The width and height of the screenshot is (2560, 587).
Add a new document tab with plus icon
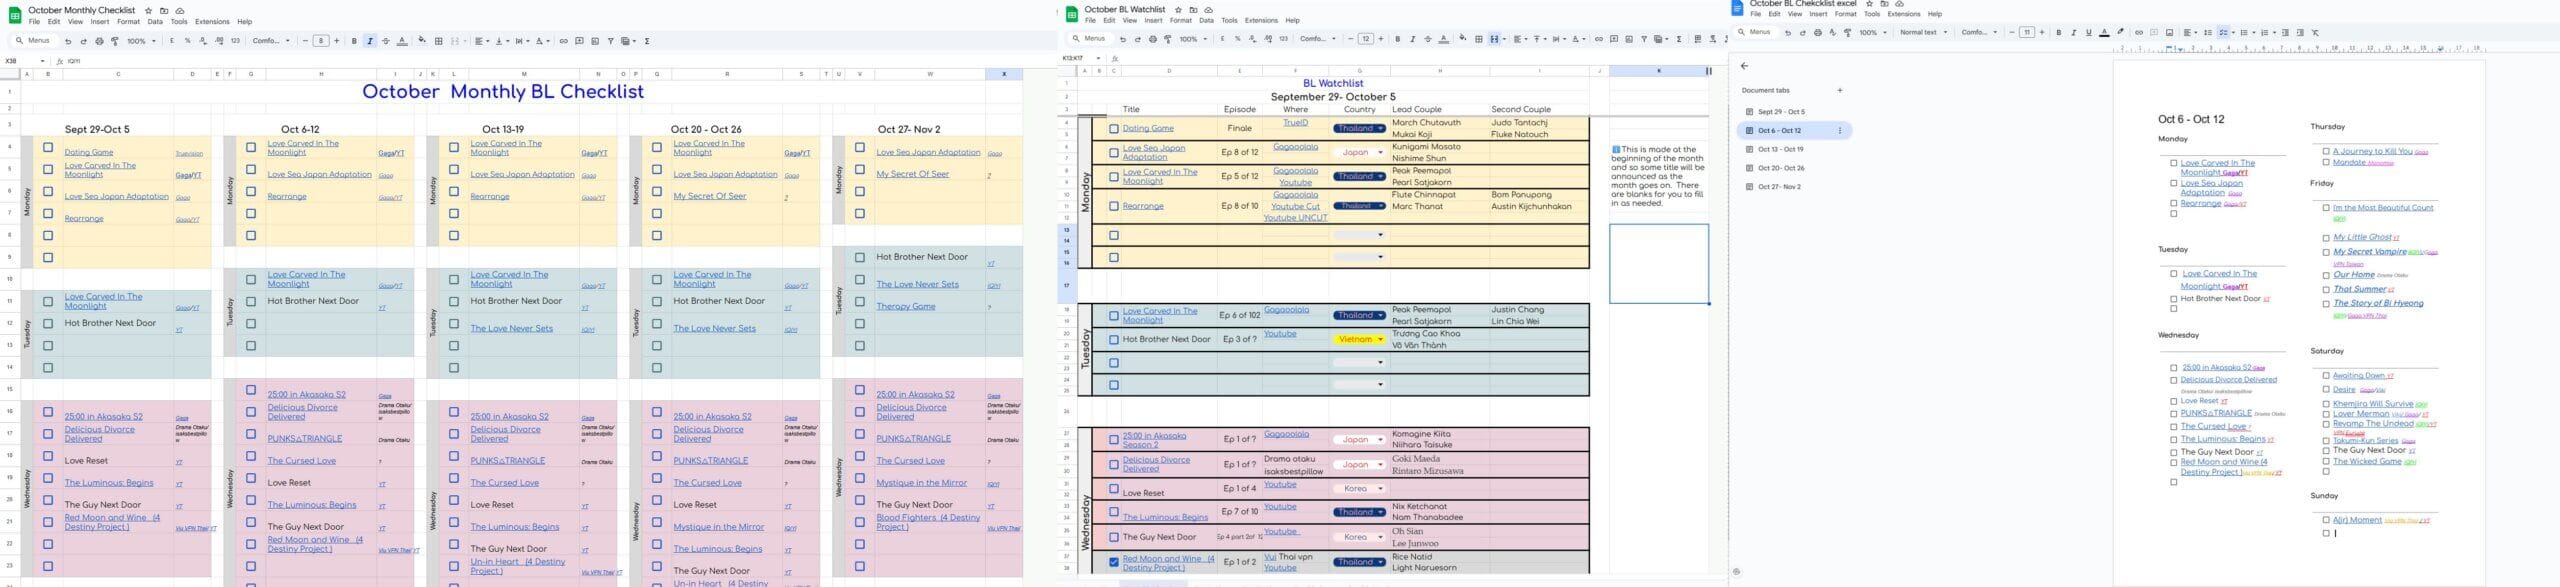click(x=1839, y=90)
